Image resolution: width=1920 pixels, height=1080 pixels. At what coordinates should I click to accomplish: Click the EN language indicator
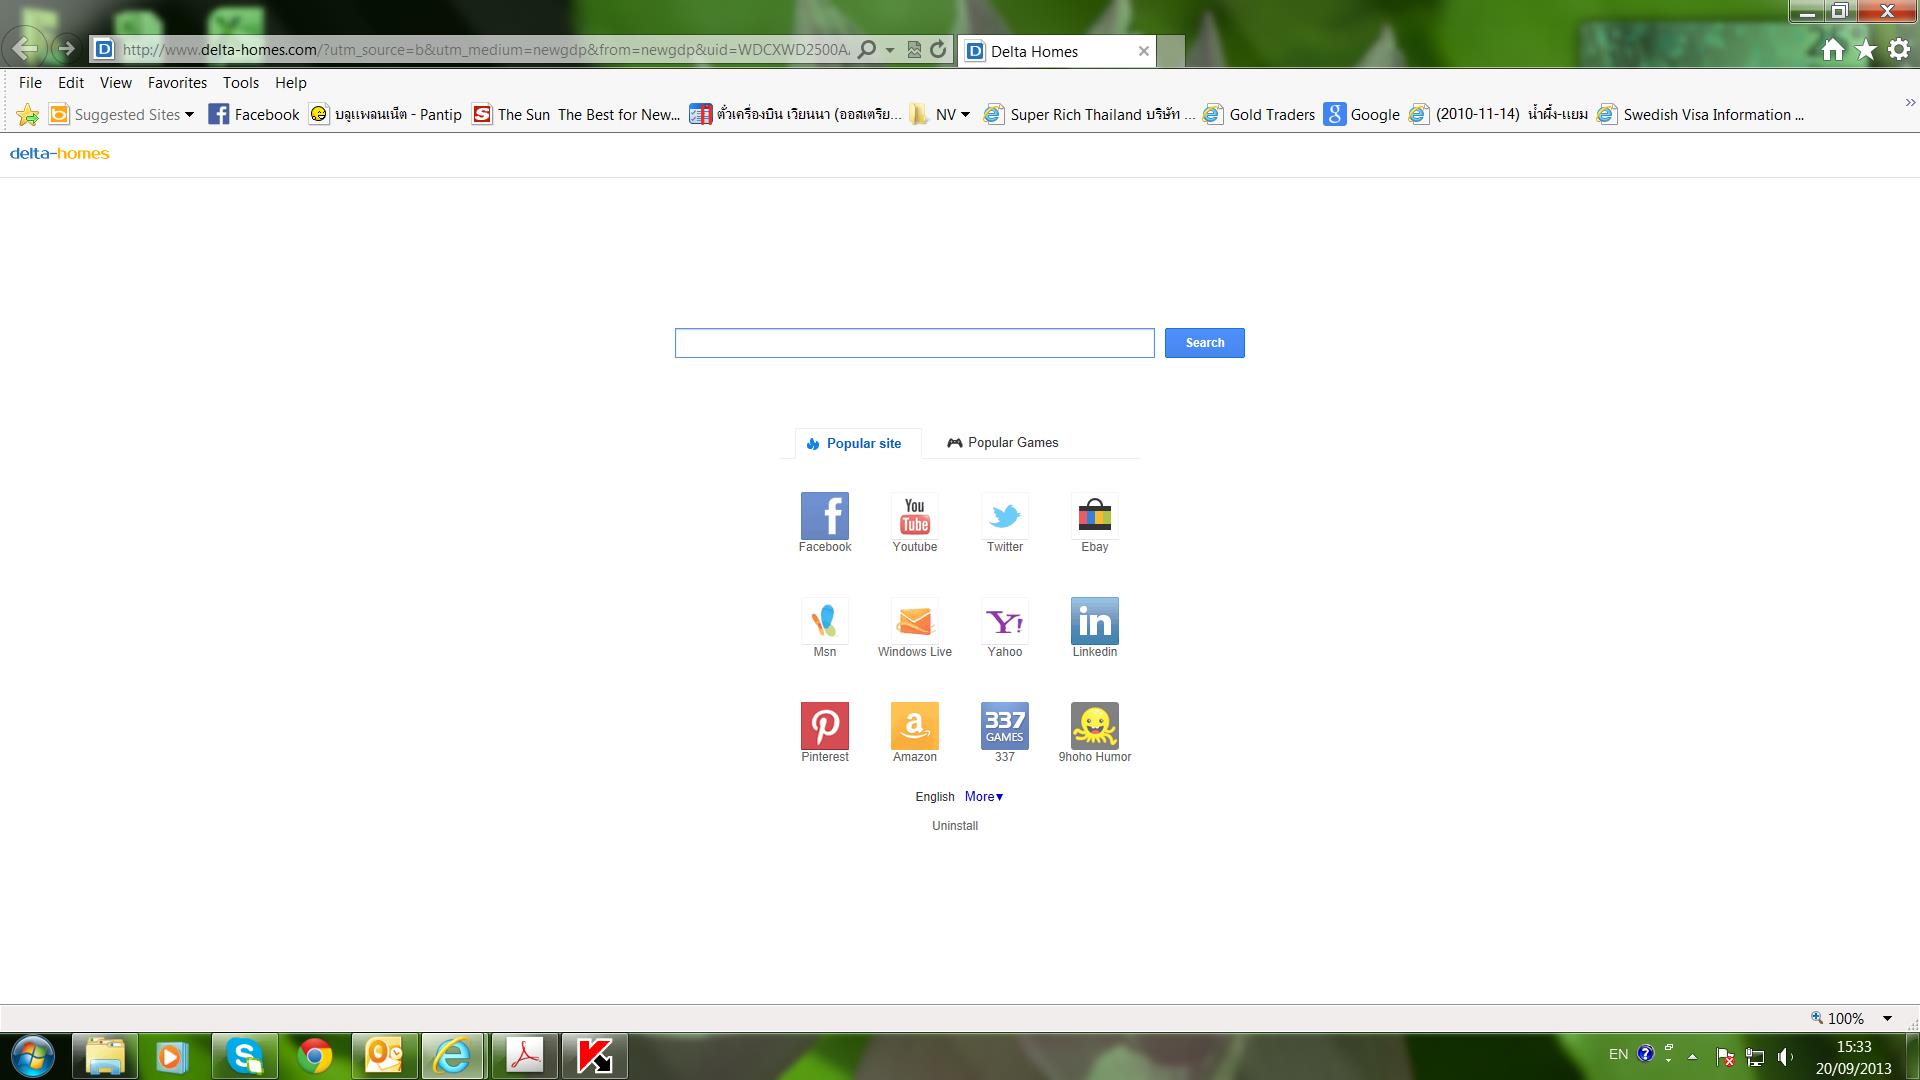(1618, 1055)
